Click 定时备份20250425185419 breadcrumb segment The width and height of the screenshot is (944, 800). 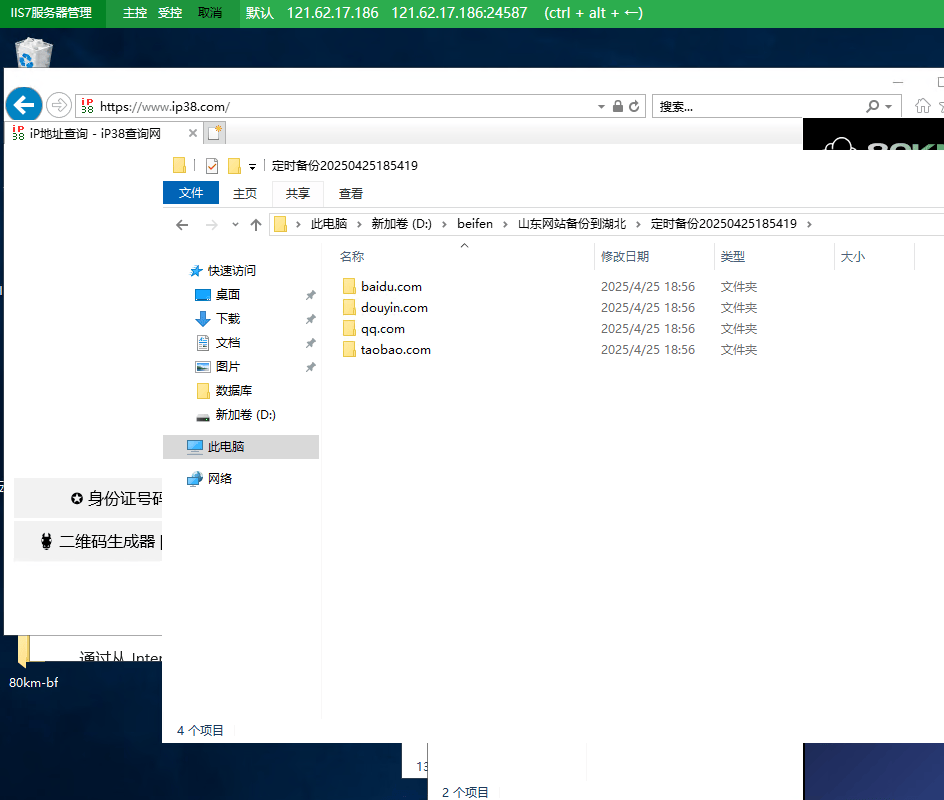pyautogui.click(x=723, y=224)
